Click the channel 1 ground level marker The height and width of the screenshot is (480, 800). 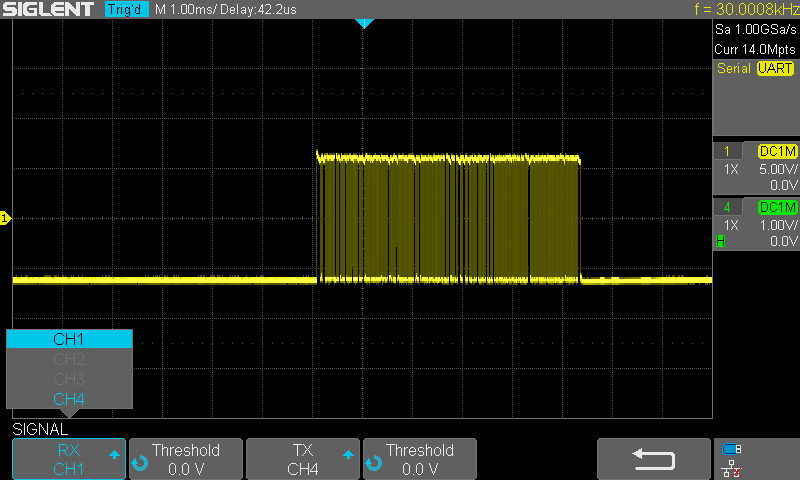[x=5, y=218]
